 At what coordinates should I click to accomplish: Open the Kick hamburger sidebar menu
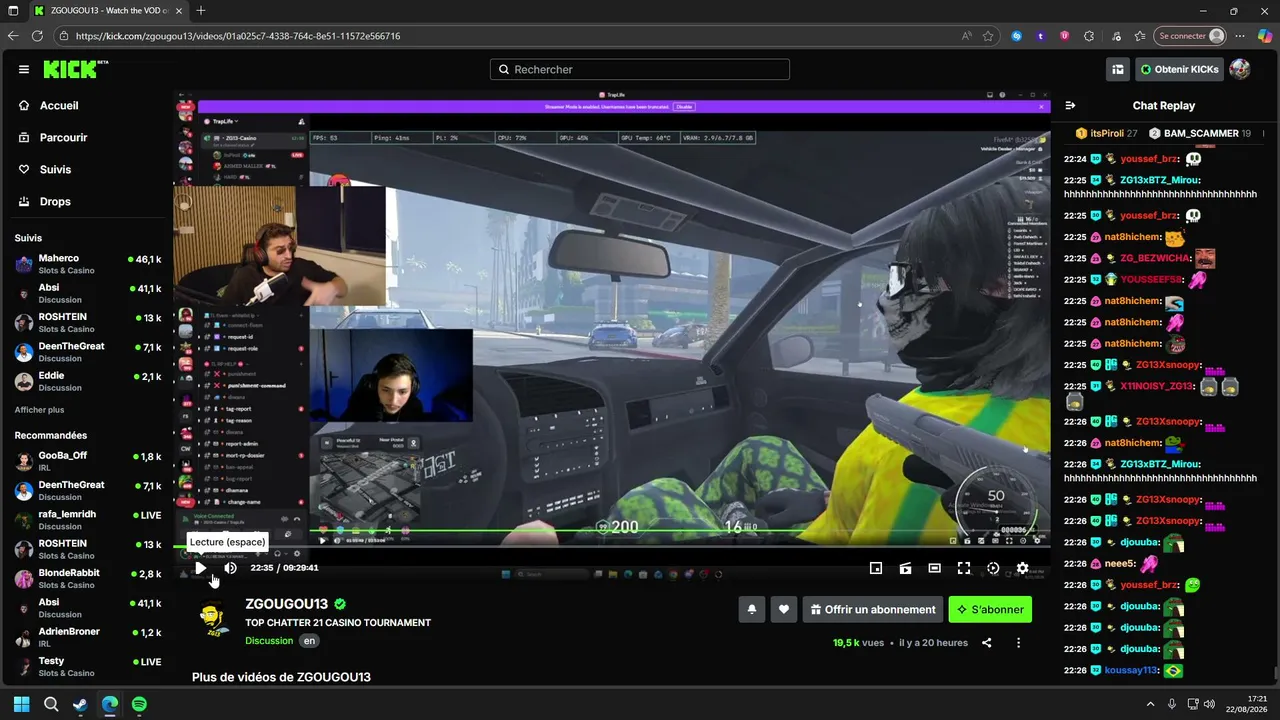pyautogui.click(x=24, y=69)
